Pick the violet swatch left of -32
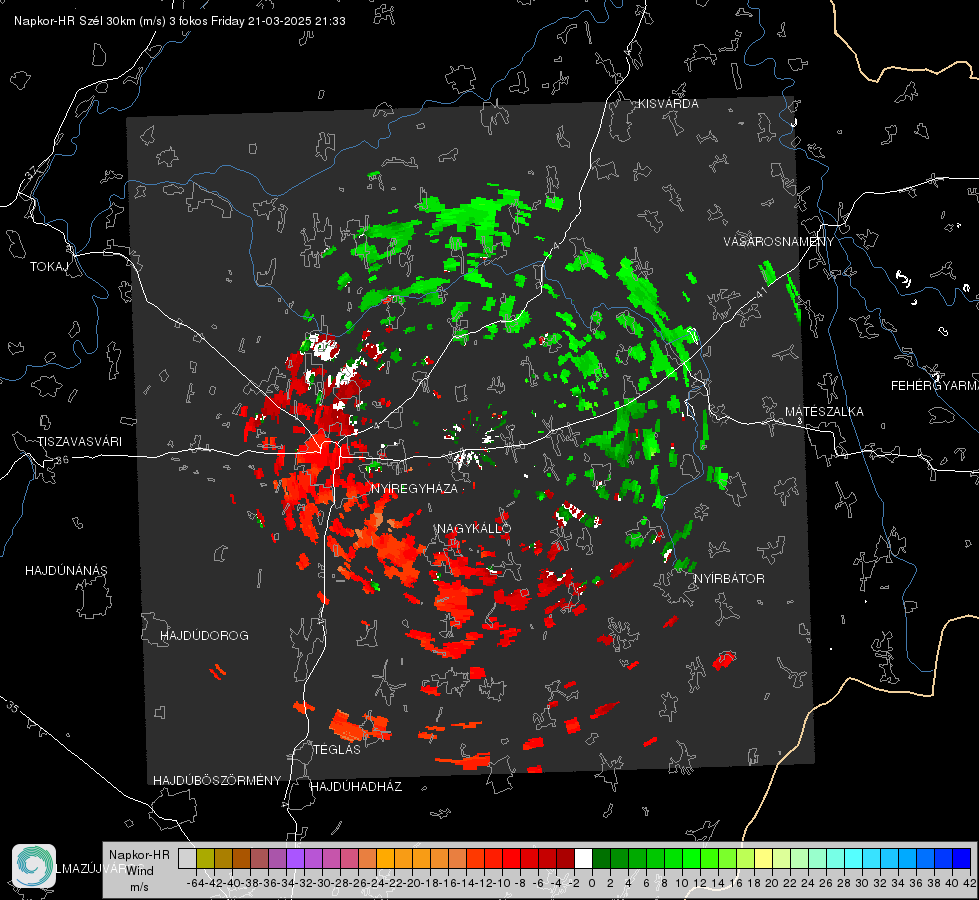 pos(295,858)
